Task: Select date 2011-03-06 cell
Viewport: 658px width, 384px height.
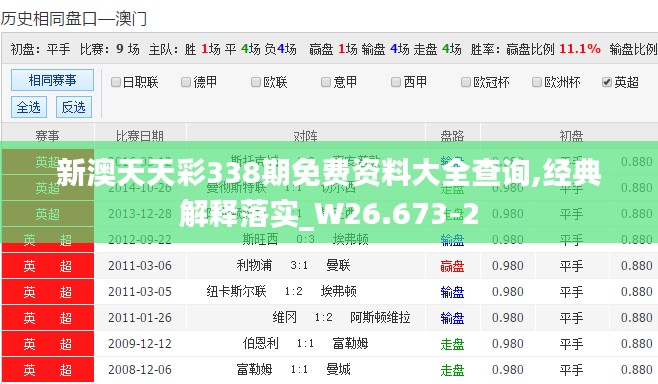Action: tap(140, 266)
